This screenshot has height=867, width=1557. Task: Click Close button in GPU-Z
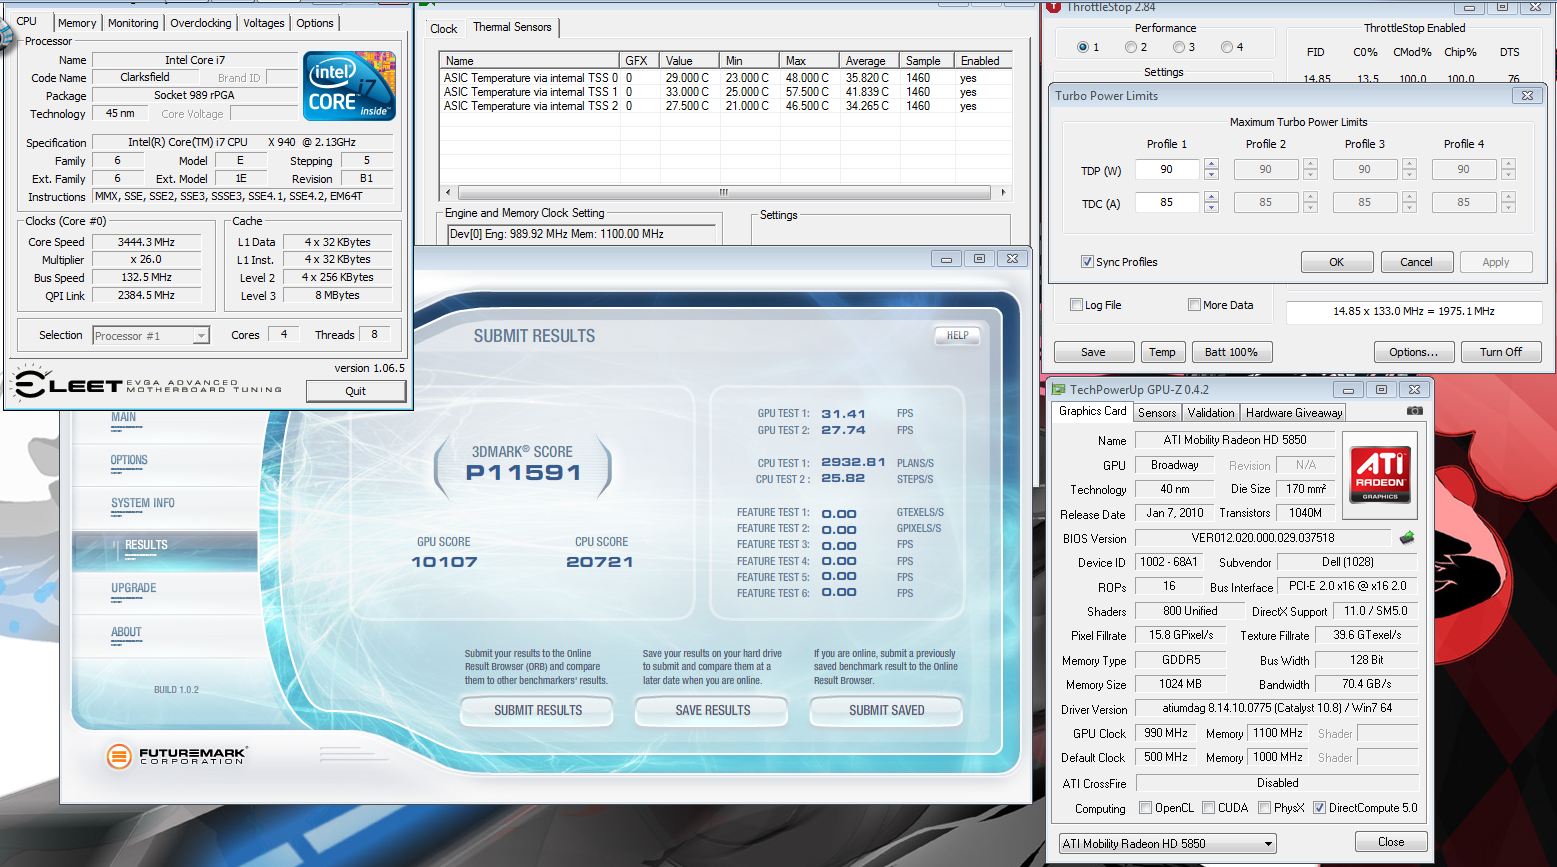tap(1391, 842)
